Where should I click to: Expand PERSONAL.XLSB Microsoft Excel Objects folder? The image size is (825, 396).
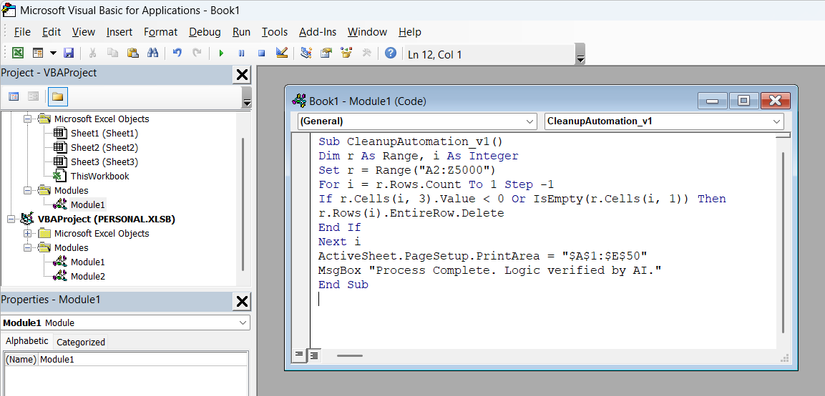click(x=27, y=233)
